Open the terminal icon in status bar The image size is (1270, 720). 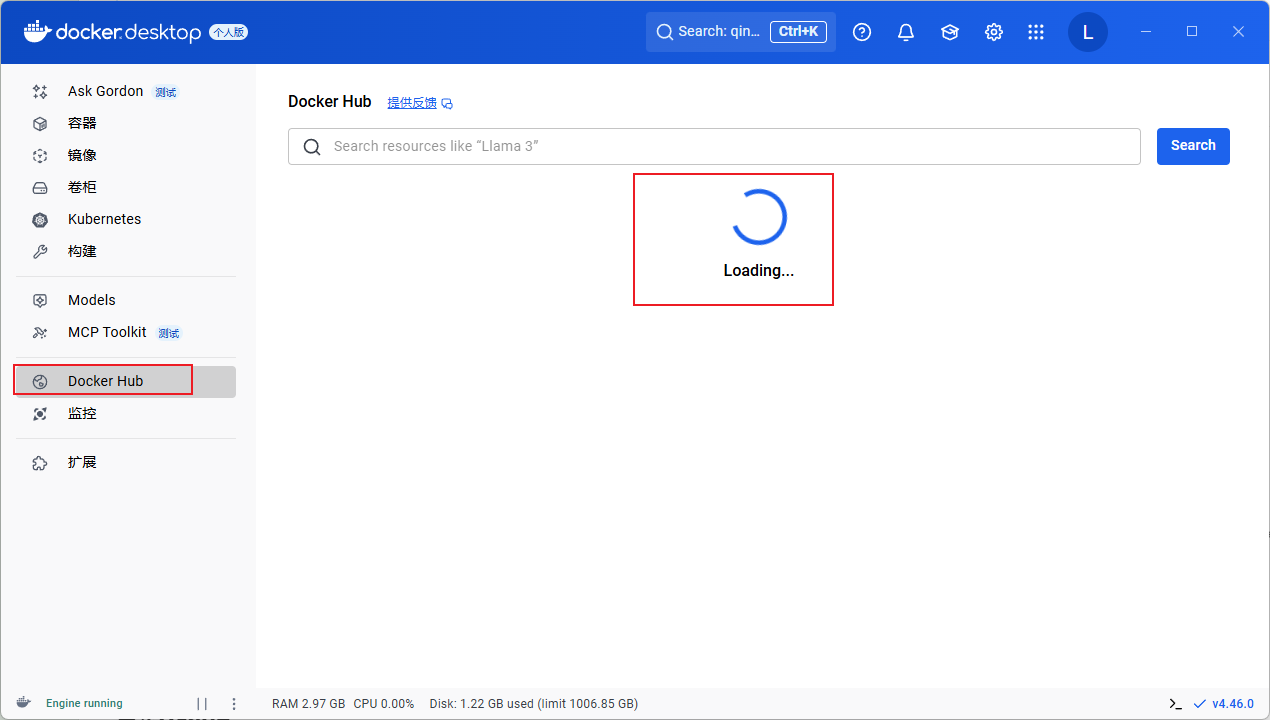pyautogui.click(x=1176, y=704)
